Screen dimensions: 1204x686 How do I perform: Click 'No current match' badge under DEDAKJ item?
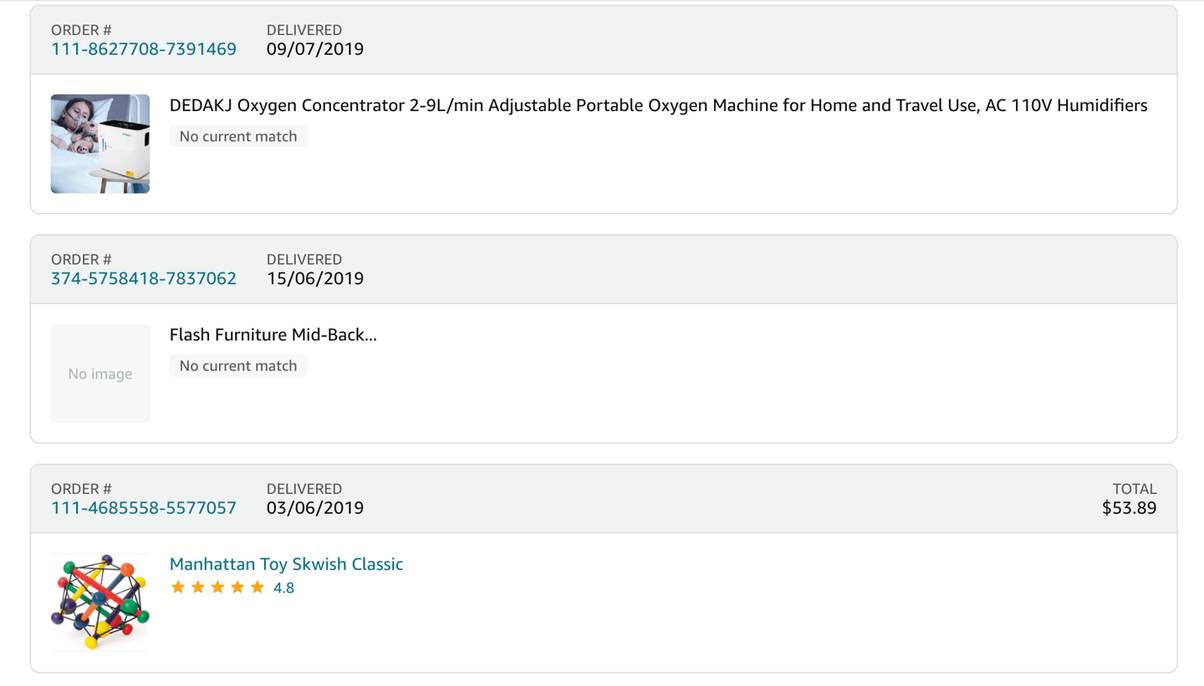coord(238,136)
